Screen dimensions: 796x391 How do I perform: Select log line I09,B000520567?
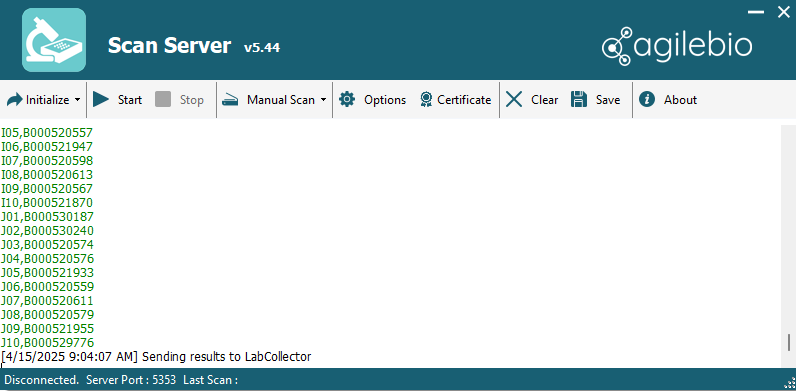pyautogui.click(x=47, y=189)
